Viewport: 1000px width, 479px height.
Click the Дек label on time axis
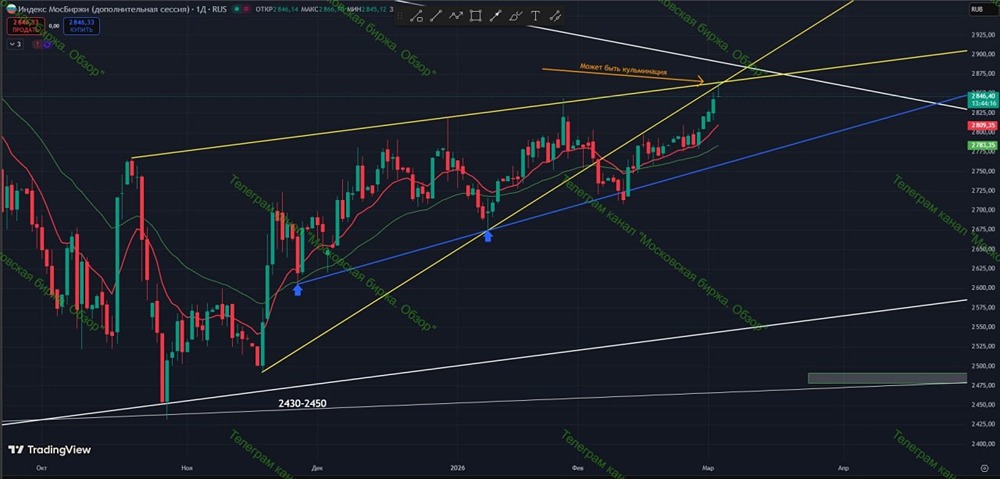pos(317,468)
